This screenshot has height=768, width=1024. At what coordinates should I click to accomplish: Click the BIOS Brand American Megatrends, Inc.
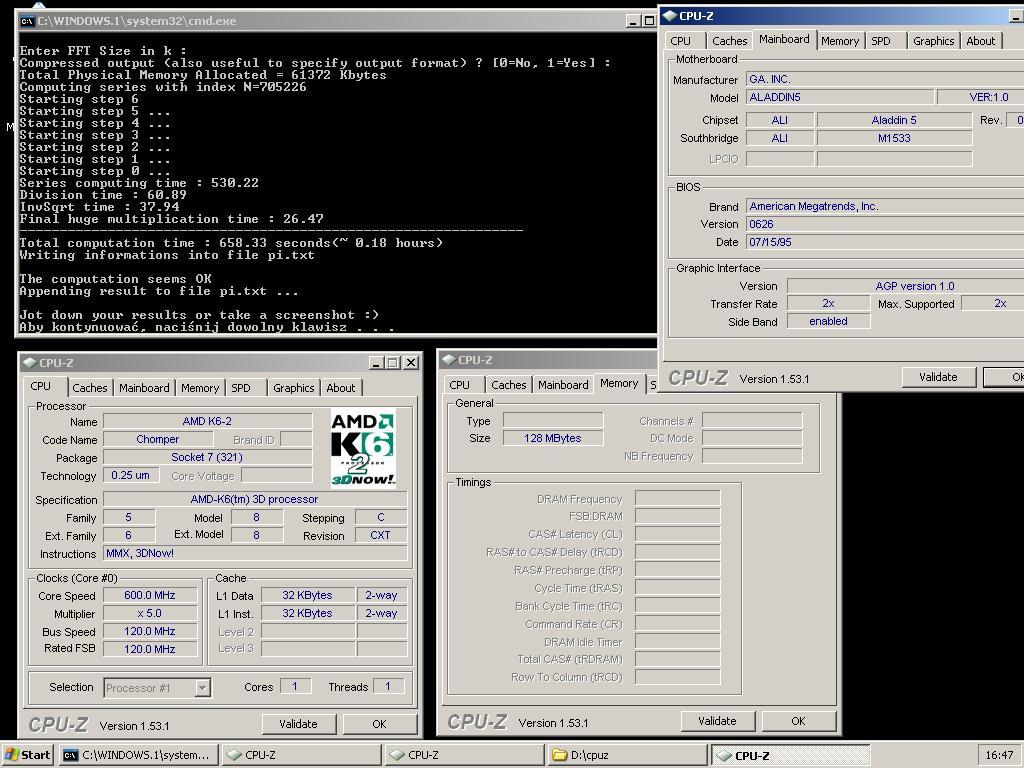click(885, 206)
